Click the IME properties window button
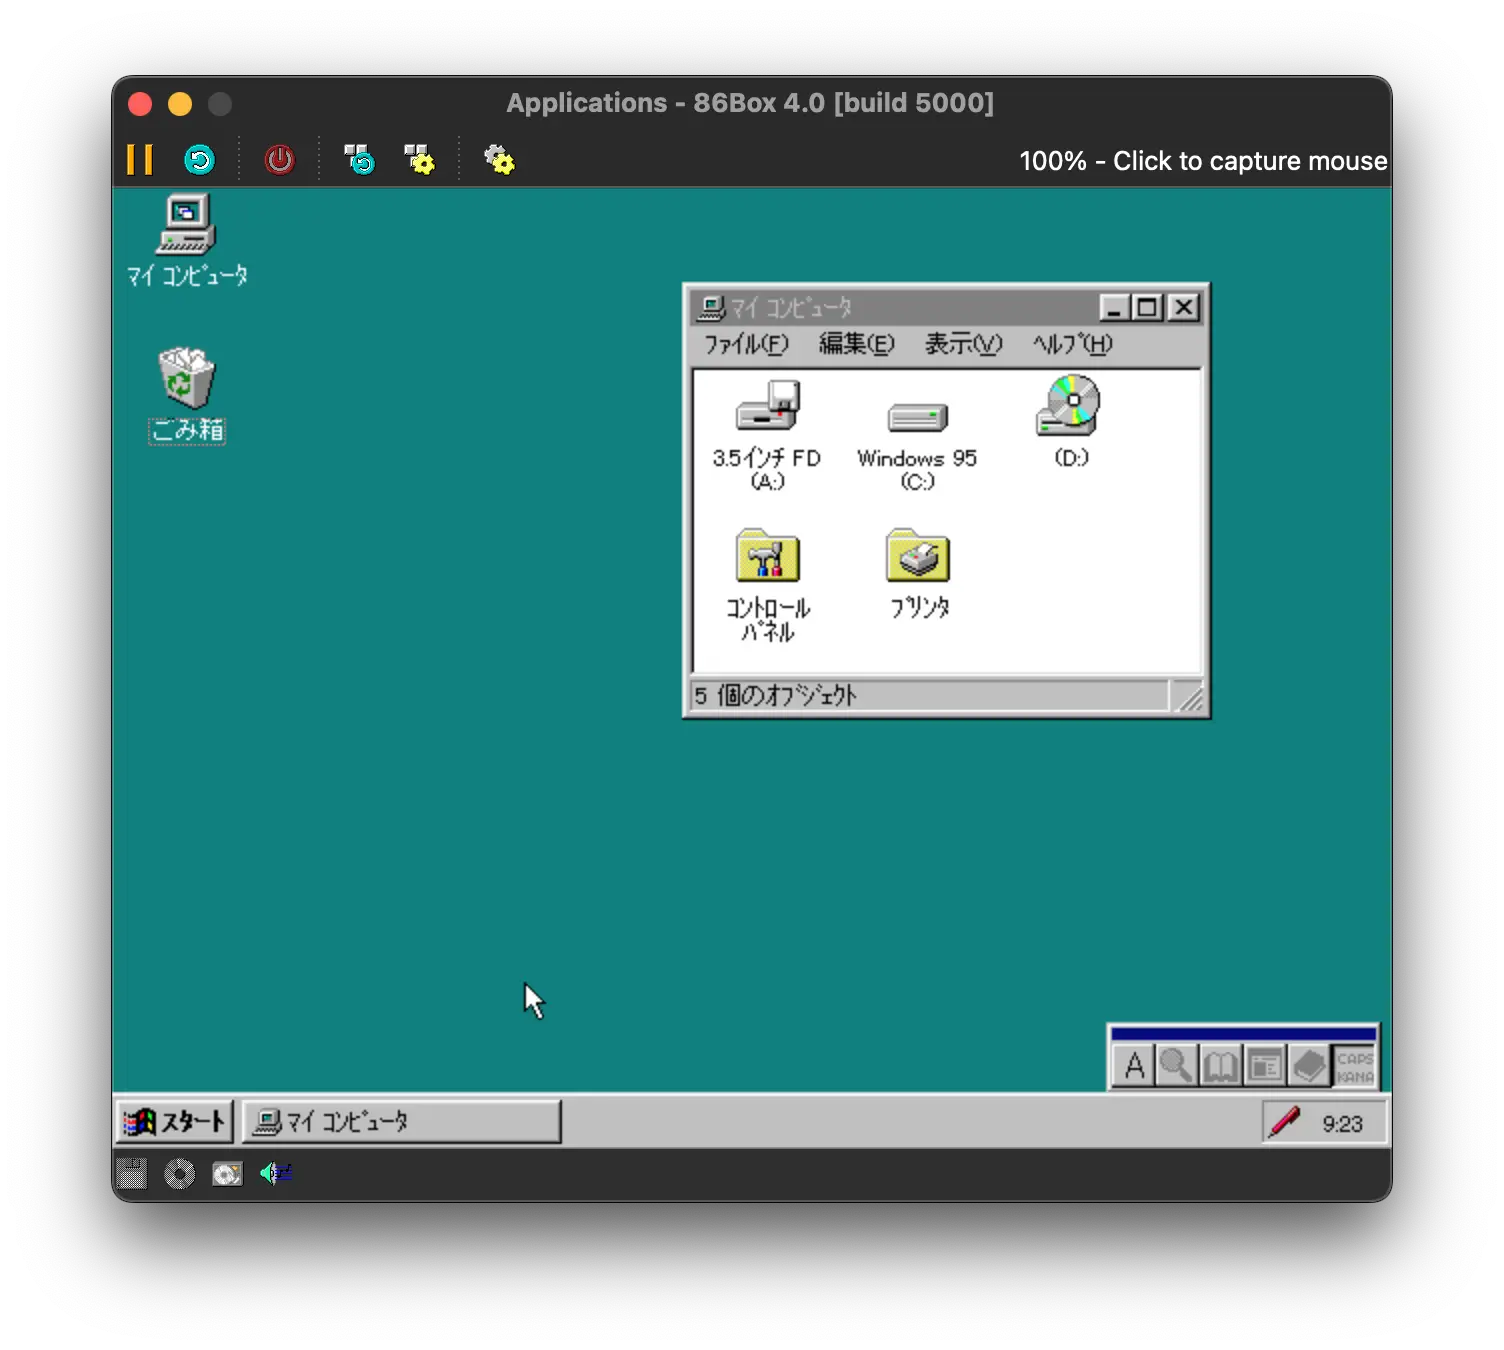The height and width of the screenshot is (1350, 1504). [x=1265, y=1066]
